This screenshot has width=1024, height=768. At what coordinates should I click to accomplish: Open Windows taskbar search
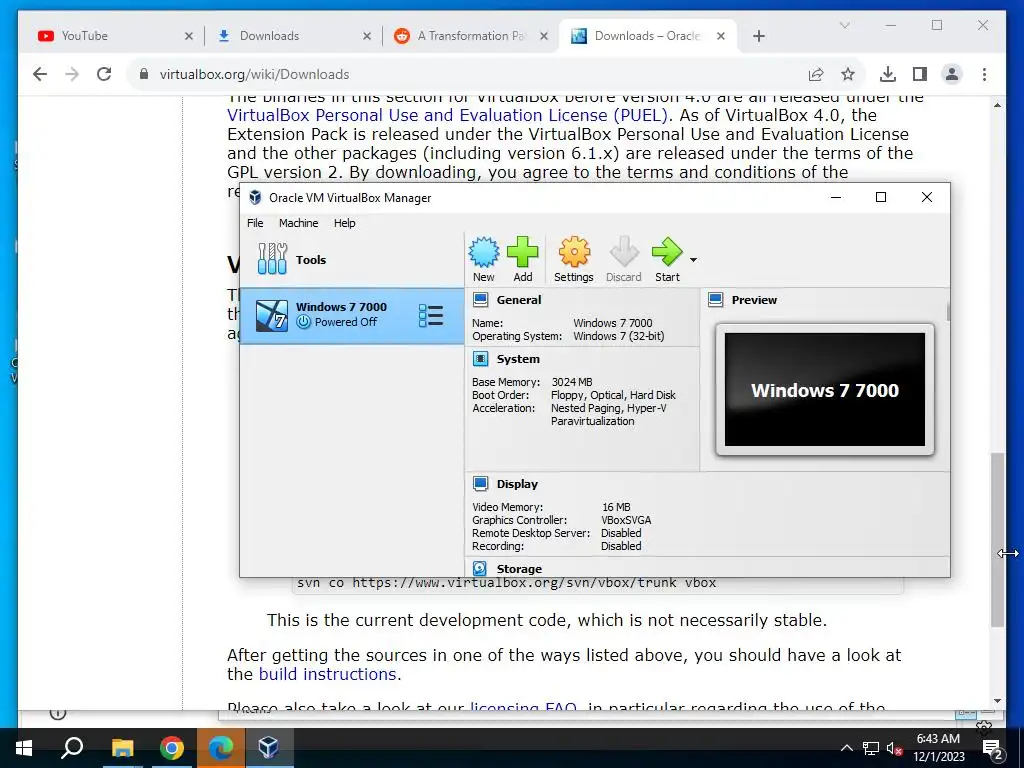pos(72,748)
